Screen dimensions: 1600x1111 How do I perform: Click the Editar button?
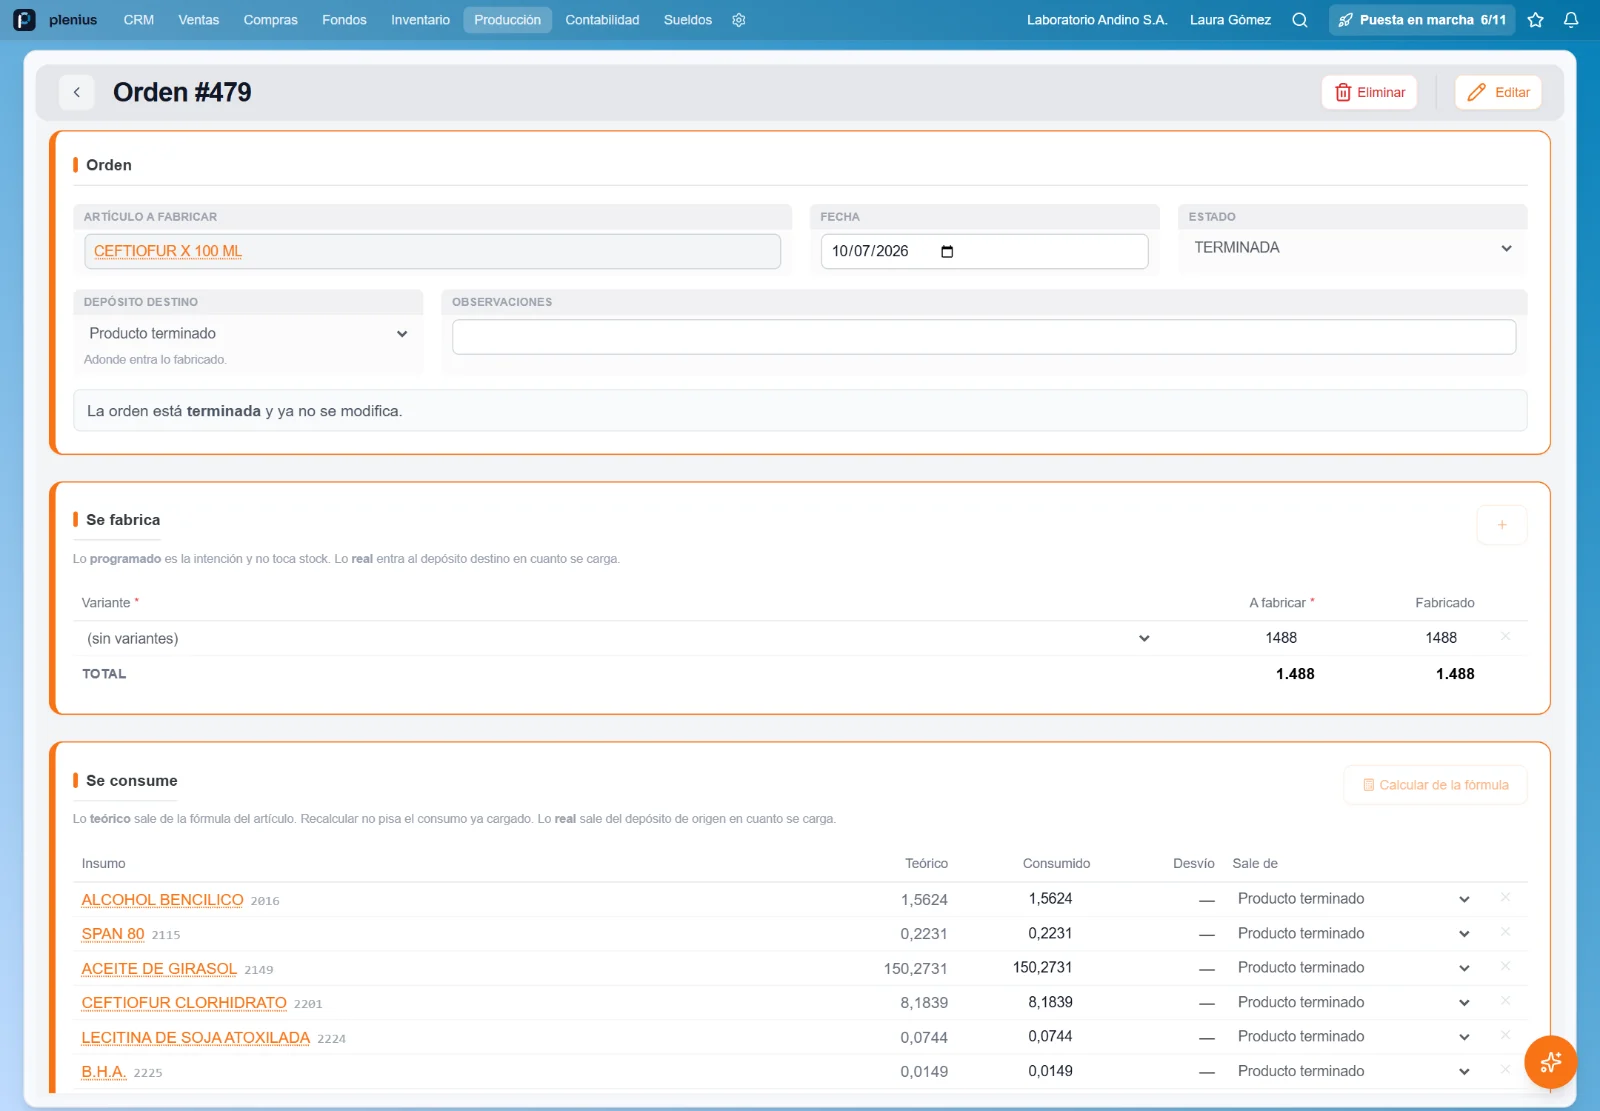[x=1498, y=92]
